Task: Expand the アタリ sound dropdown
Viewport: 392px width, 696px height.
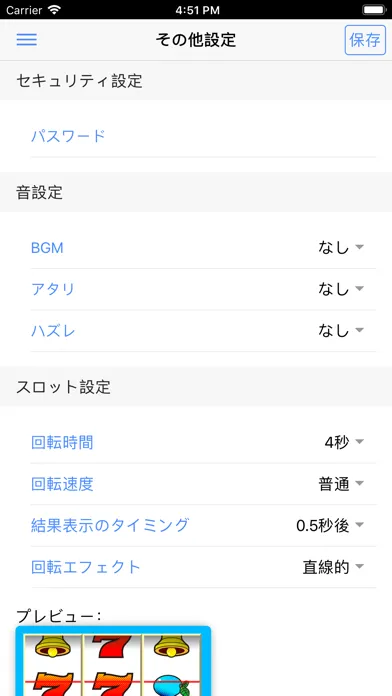Action: coord(203,289)
